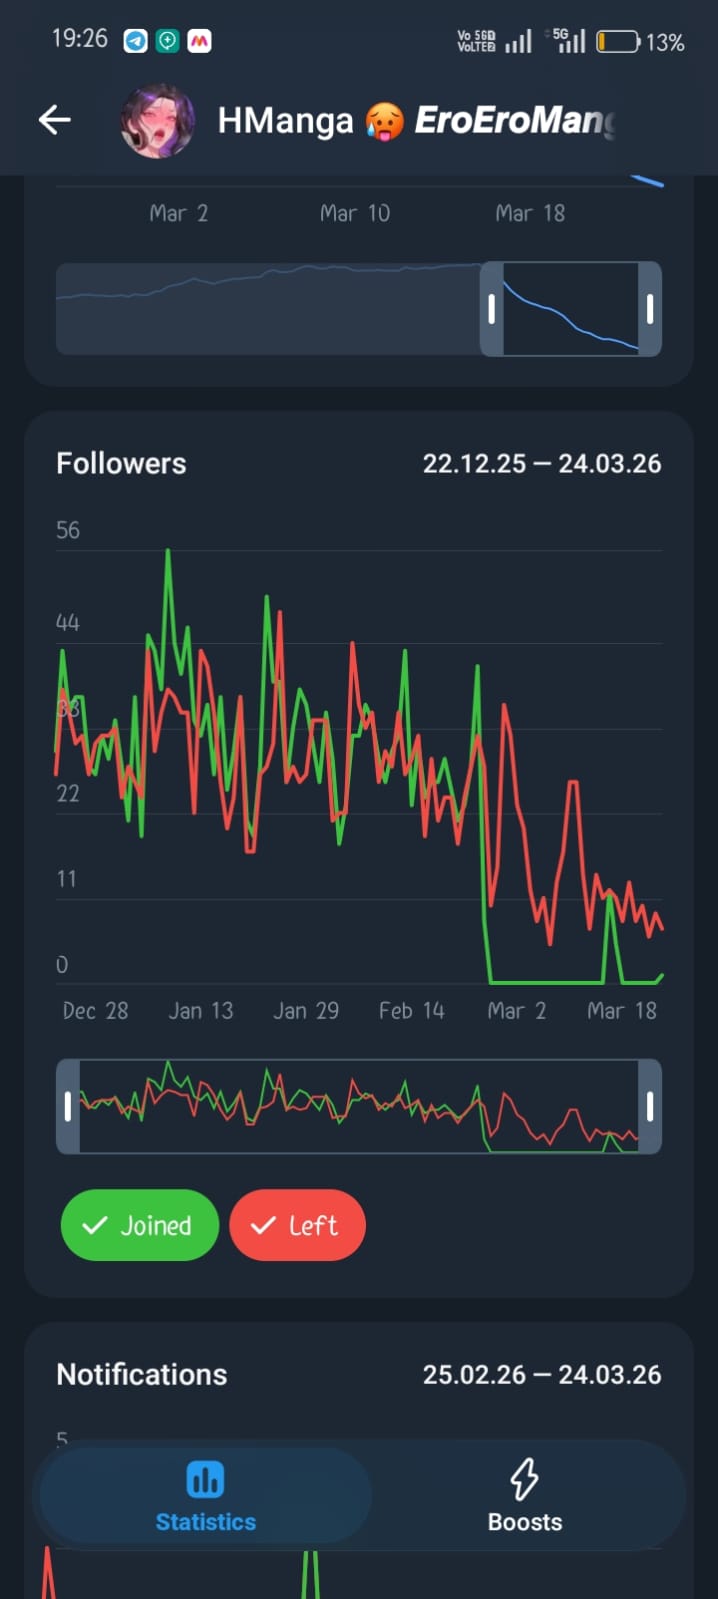The height and width of the screenshot is (1599, 718).
Task: Click the Followers date range 22.12.25 — 24.03.26
Action: pyautogui.click(x=541, y=464)
